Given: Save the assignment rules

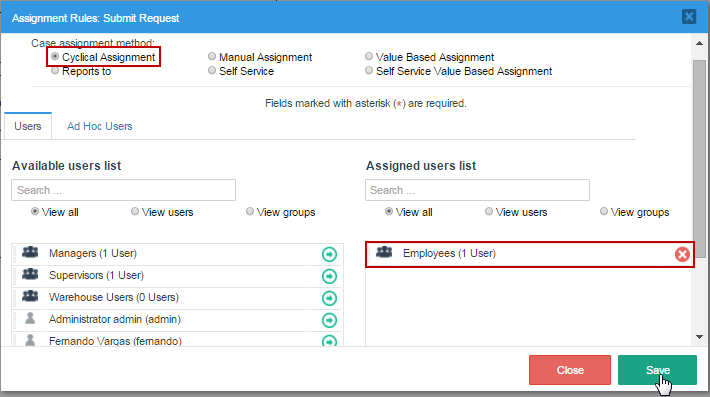Looking at the screenshot, I should click(657, 370).
